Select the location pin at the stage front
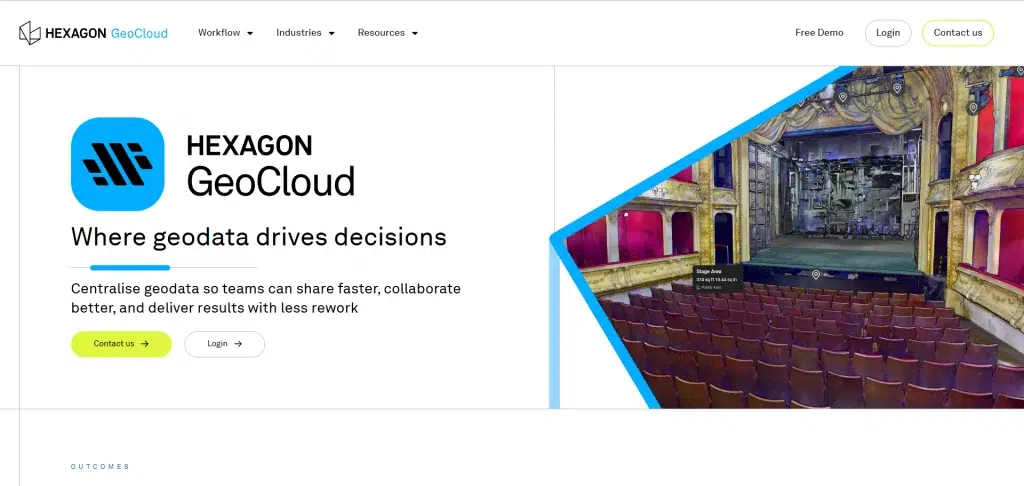The image size is (1024, 486). tap(816, 275)
